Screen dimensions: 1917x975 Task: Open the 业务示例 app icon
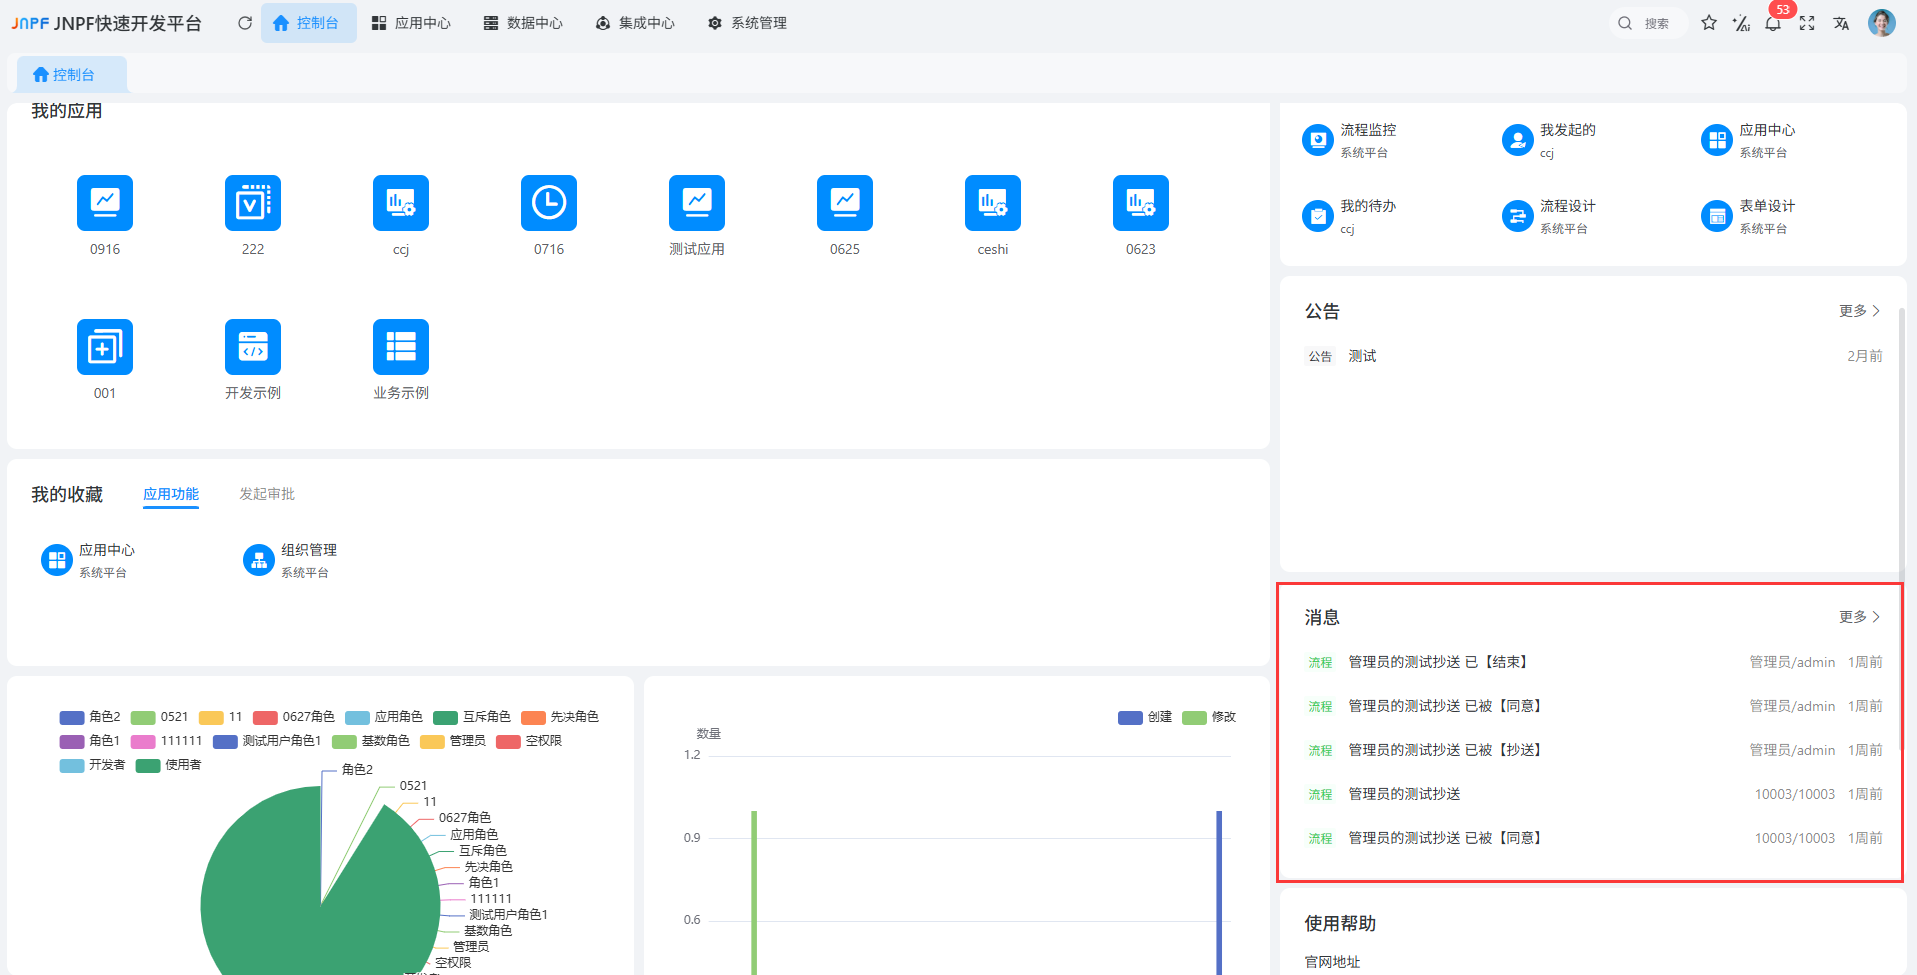400,347
